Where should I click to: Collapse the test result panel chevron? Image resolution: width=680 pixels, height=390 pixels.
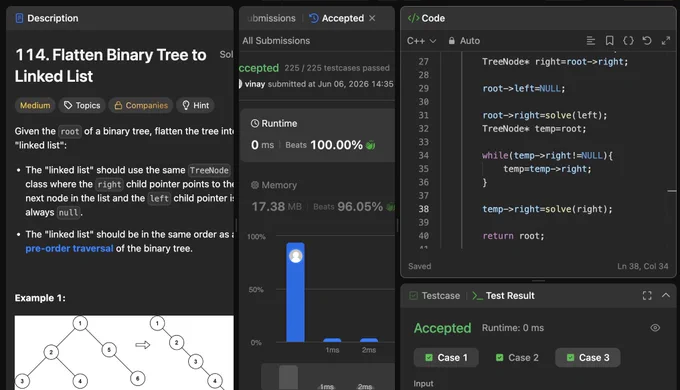(x=666, y=295)
